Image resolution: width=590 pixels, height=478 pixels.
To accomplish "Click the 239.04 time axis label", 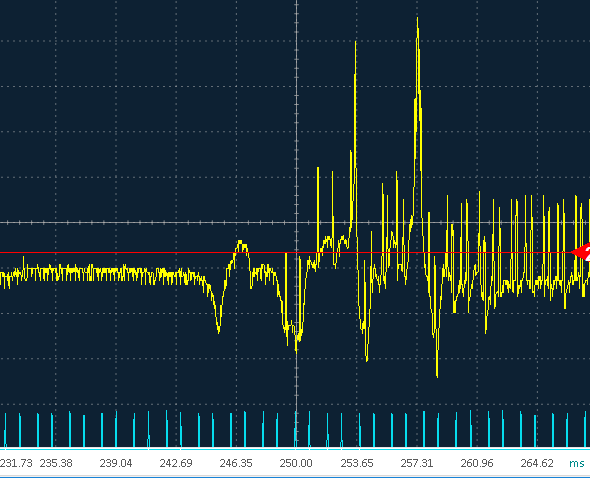I will coord(116,463).
